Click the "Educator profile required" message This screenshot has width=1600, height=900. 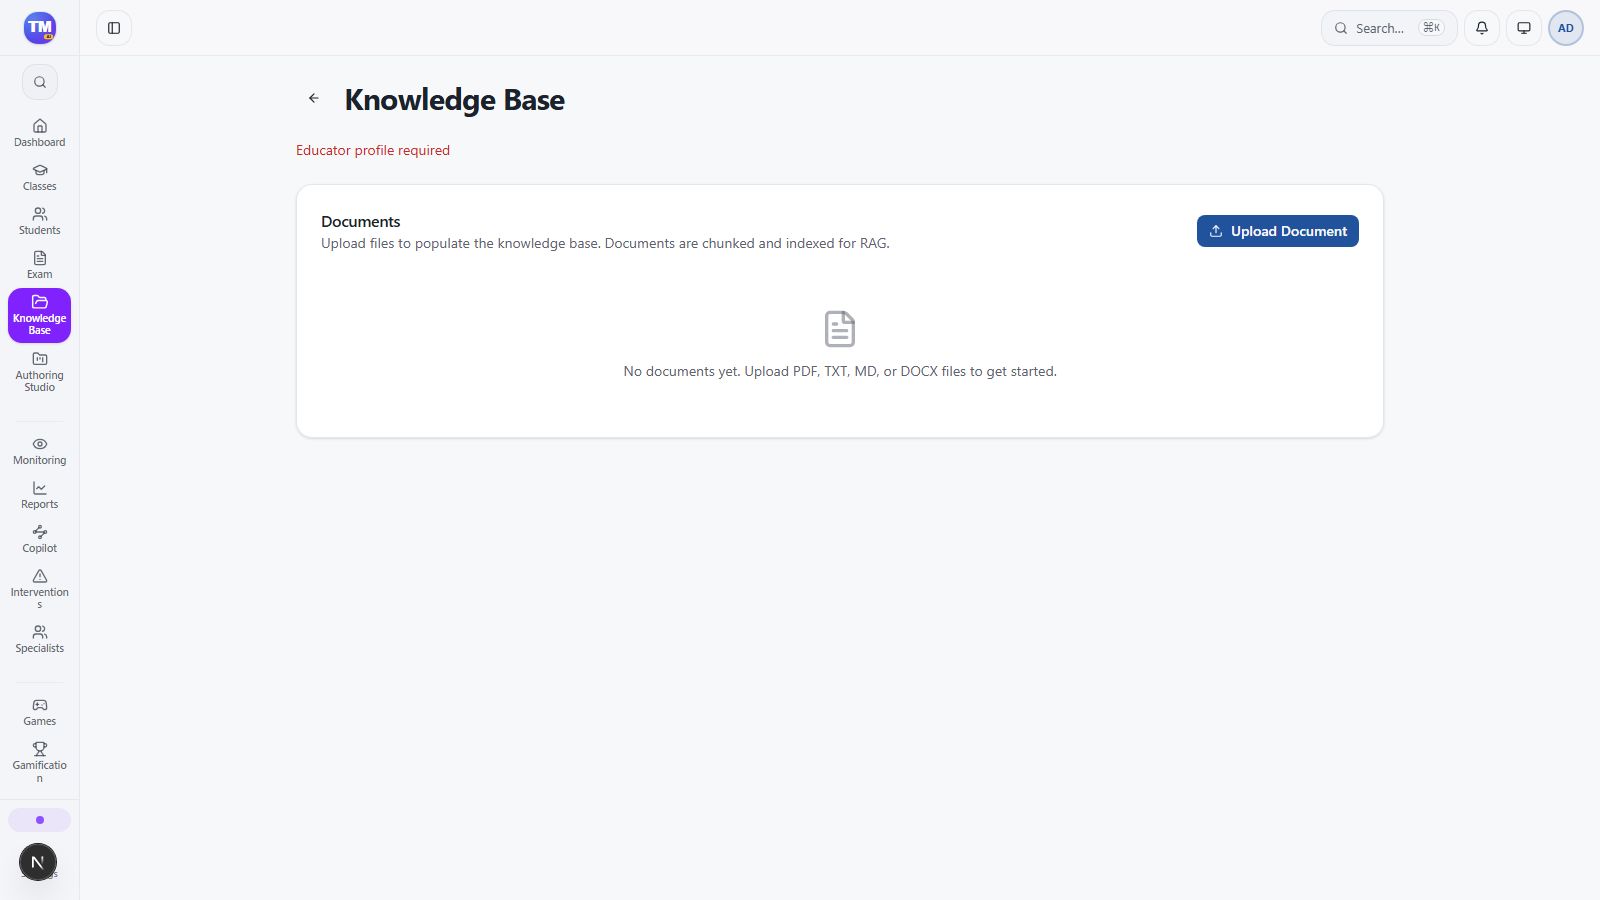tap(373, 150)
